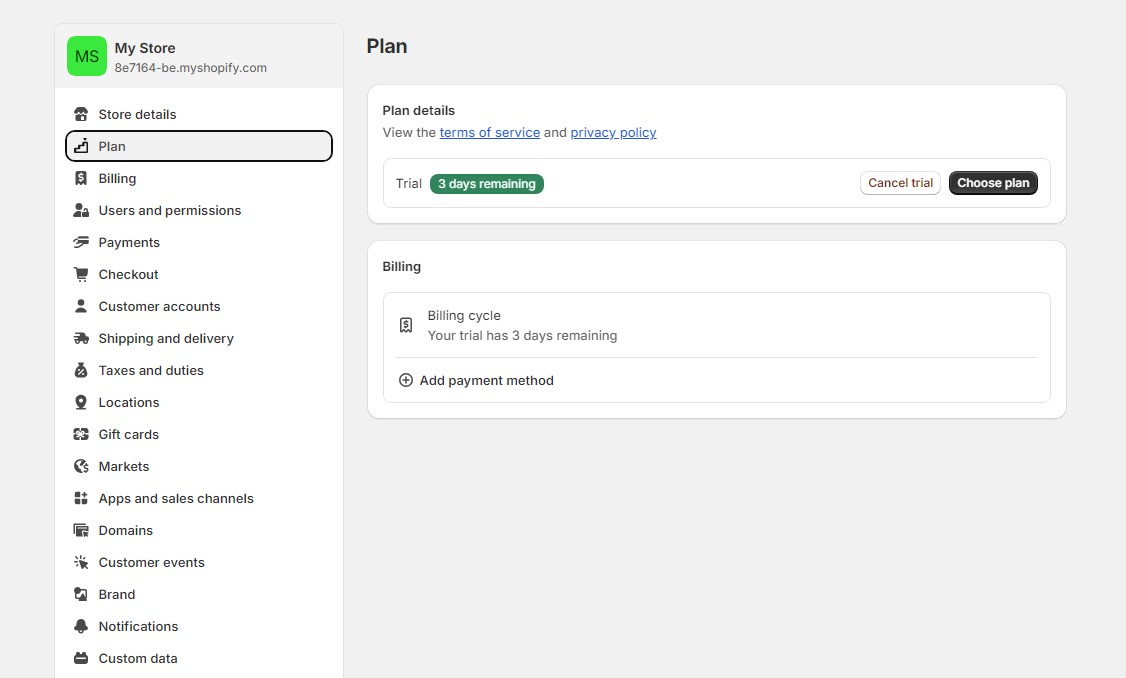This screenshot has height=678, width=1126.
Task: Open Users and permissions
Action: [x=199, y=210]
